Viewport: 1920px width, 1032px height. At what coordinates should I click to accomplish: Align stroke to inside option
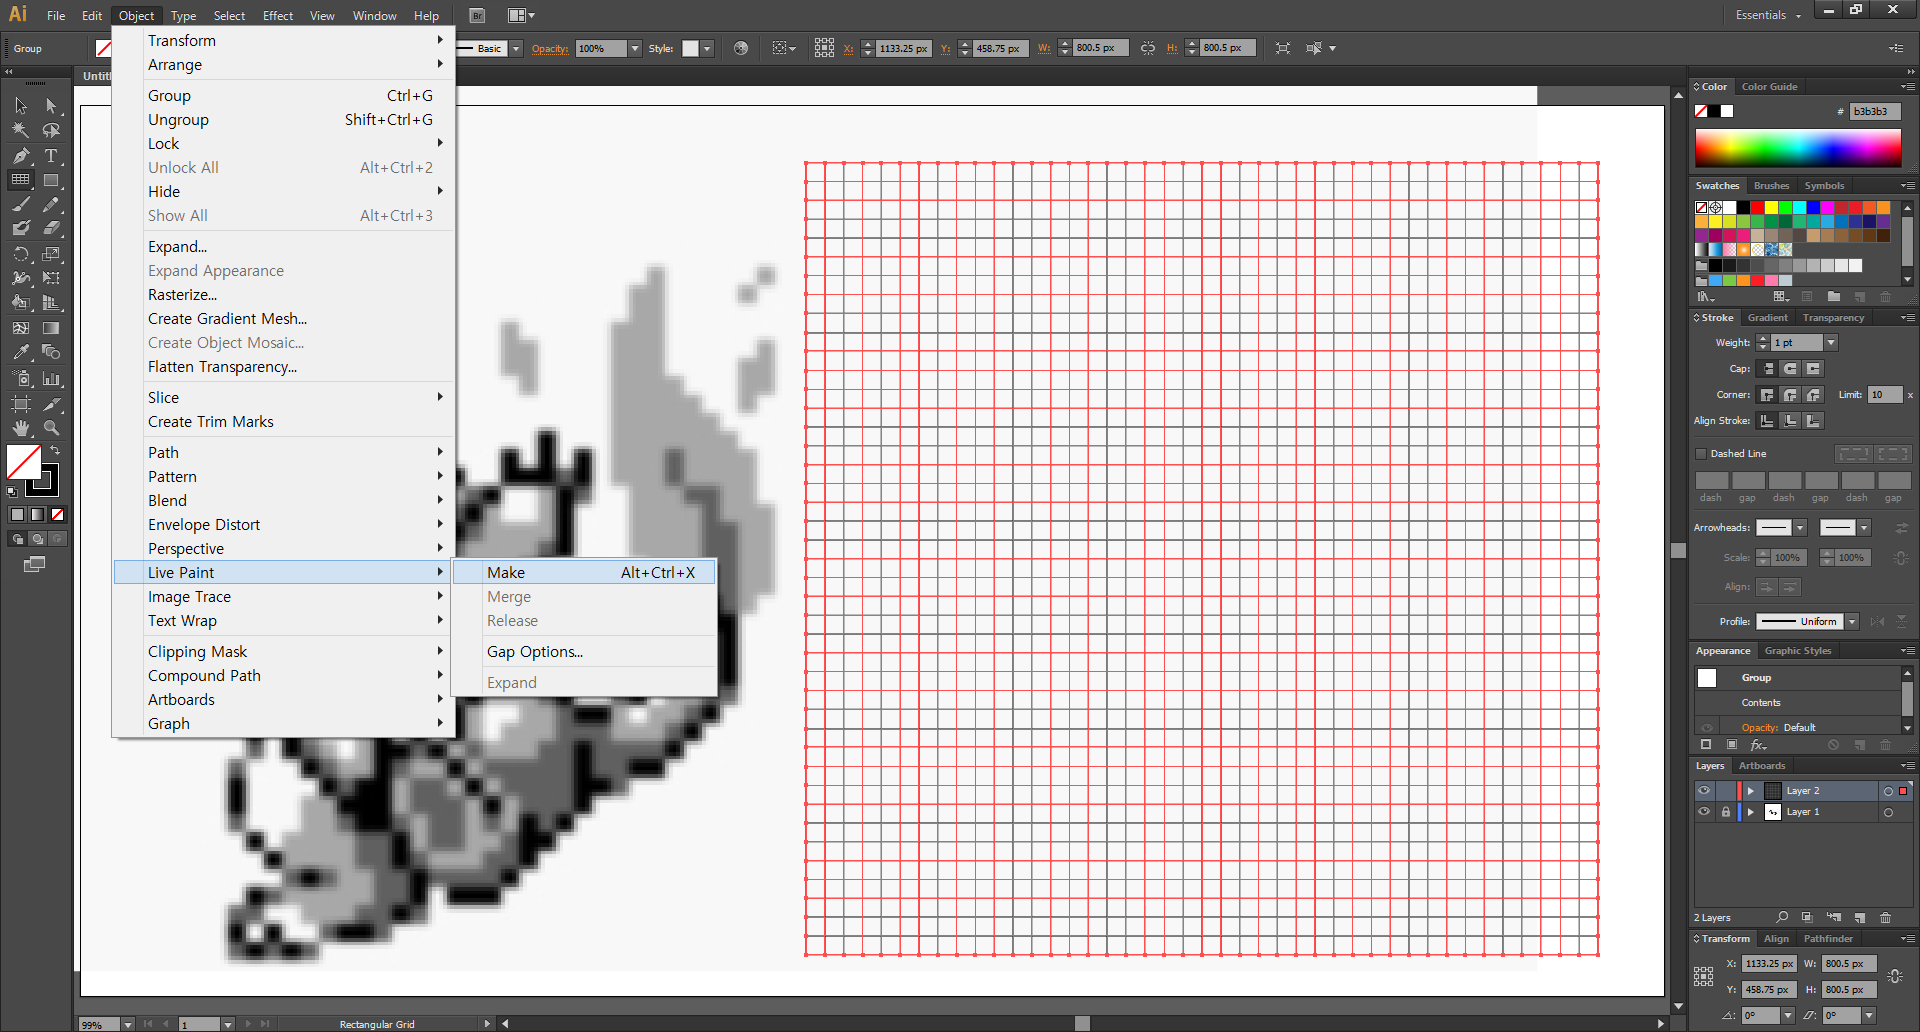[1790, 421]
